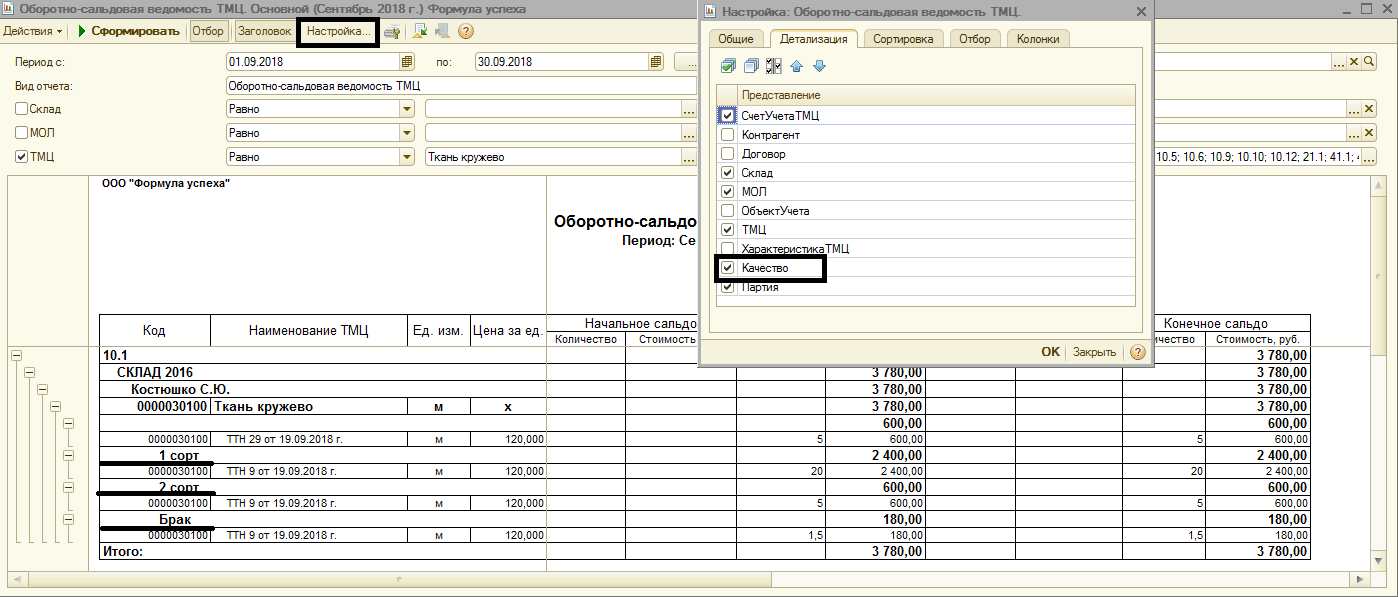The height and width of the screenshot is (597, 1398).
Task: Toggle the Склад filter checkbox
Action: 21,109
